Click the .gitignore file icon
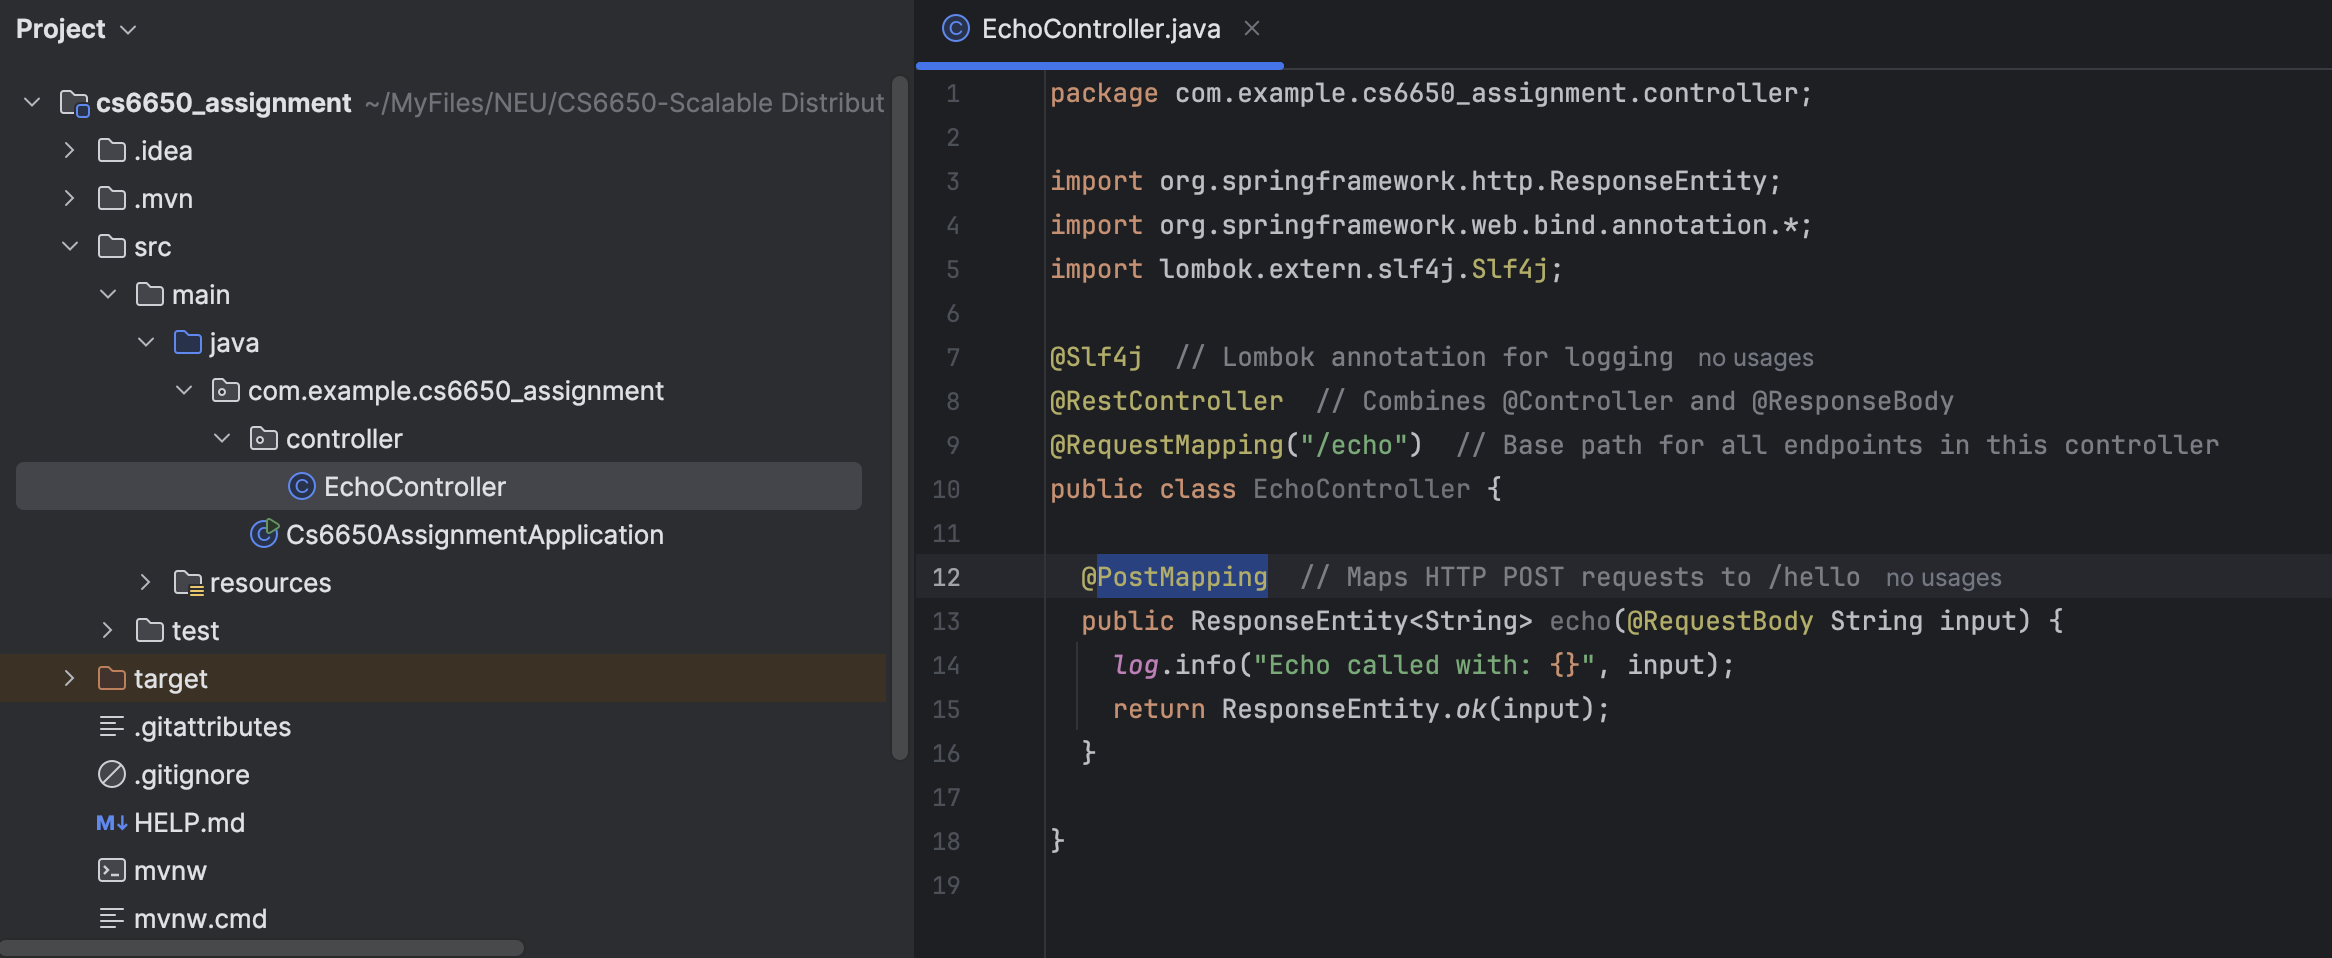 point(111,775)
